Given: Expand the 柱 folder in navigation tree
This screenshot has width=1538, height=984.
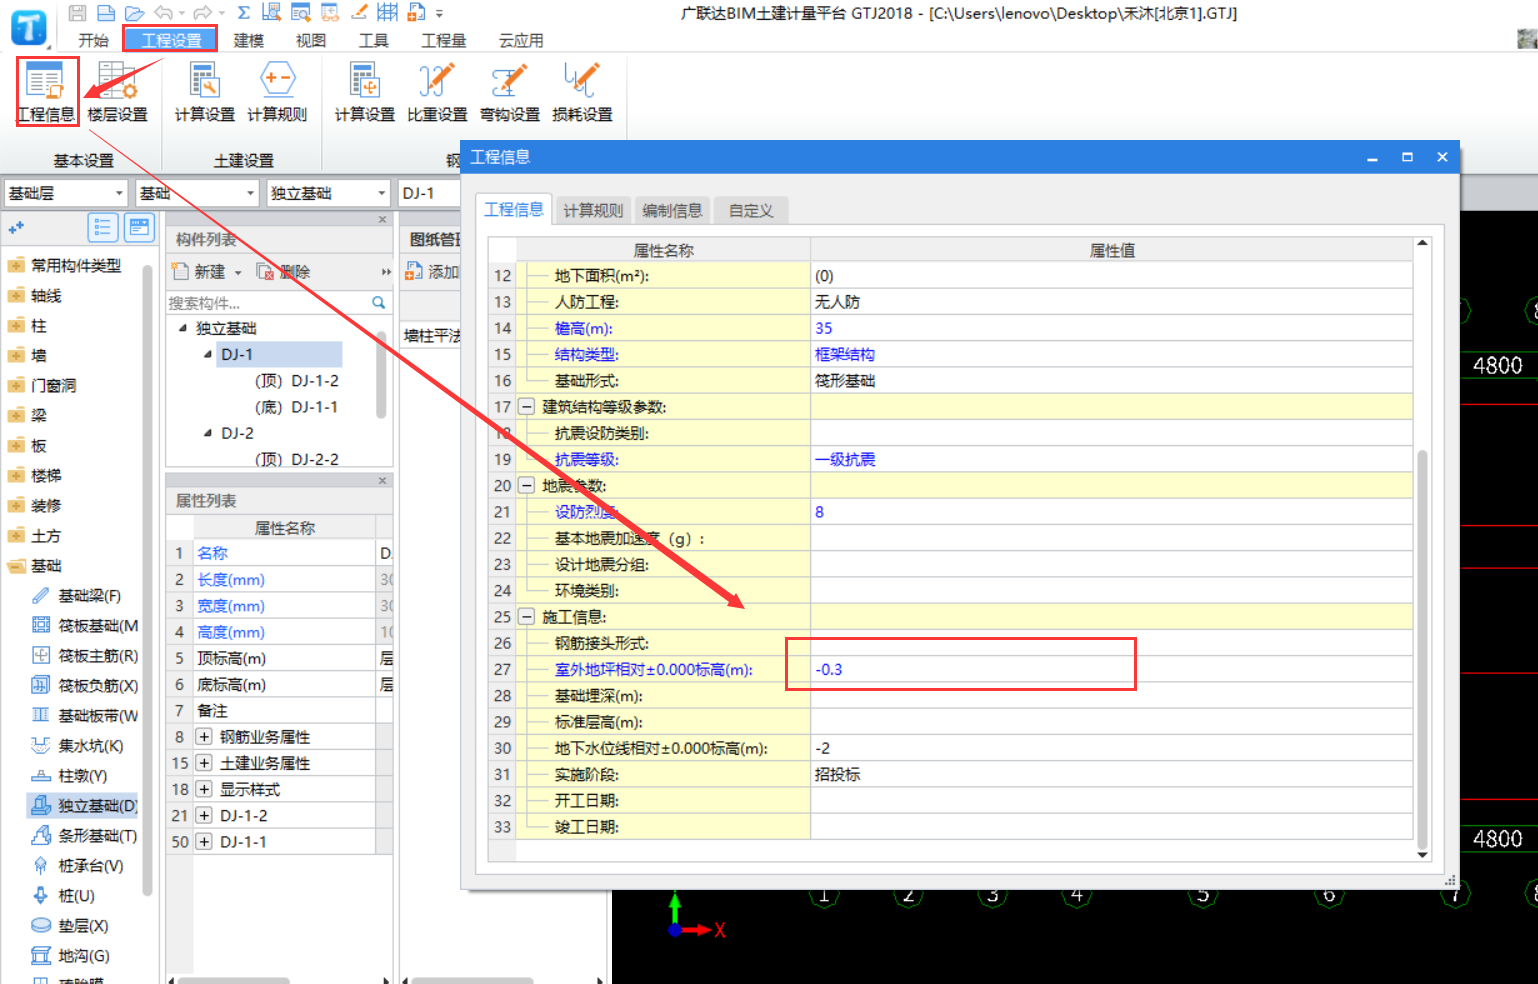Looking at the screenshot, I should pos(16,326).
